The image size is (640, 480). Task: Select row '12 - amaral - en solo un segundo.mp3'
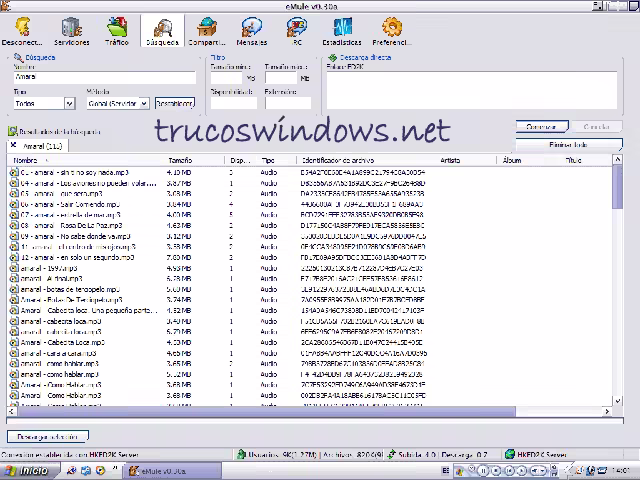310,258
